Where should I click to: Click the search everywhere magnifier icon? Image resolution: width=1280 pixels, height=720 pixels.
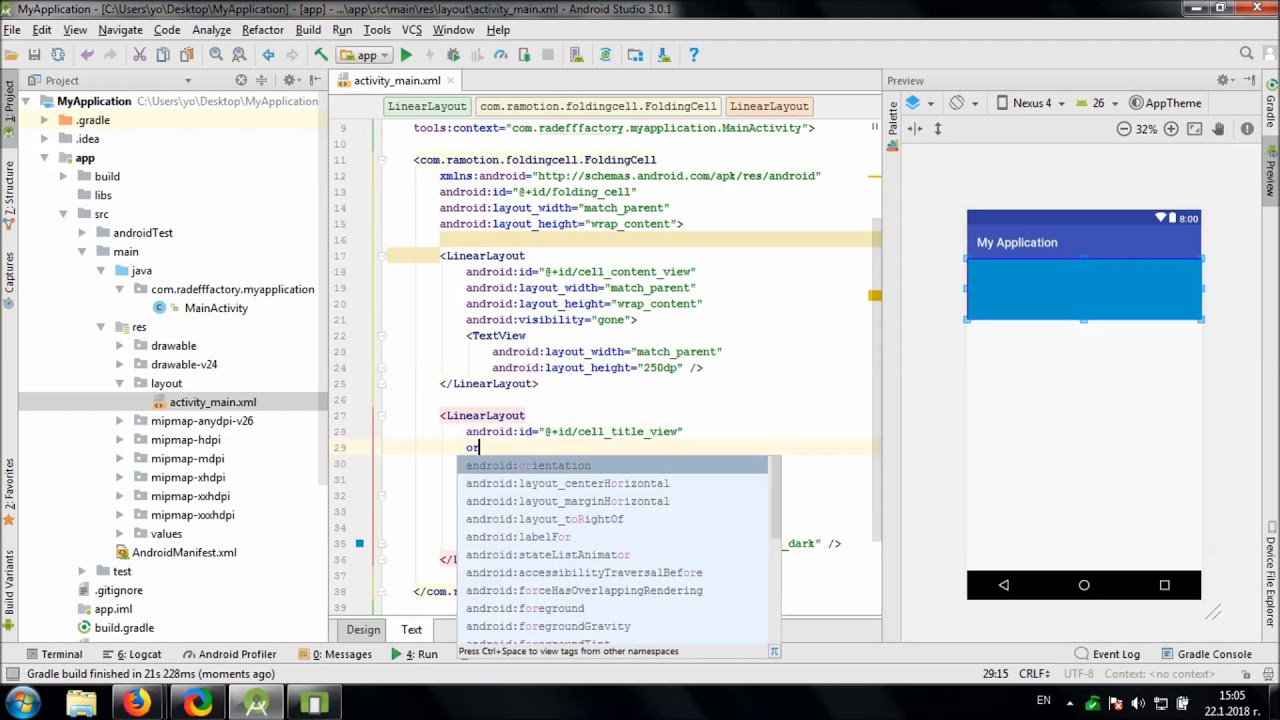pyautogui.click(x=1246, y=54)
